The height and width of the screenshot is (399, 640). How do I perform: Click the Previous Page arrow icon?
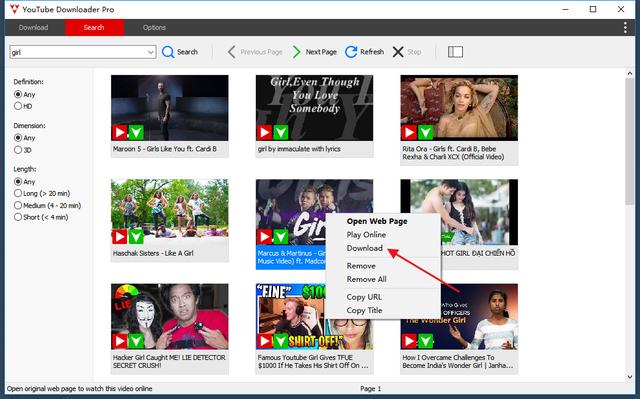pyautogui.click(x=231, y=52)
